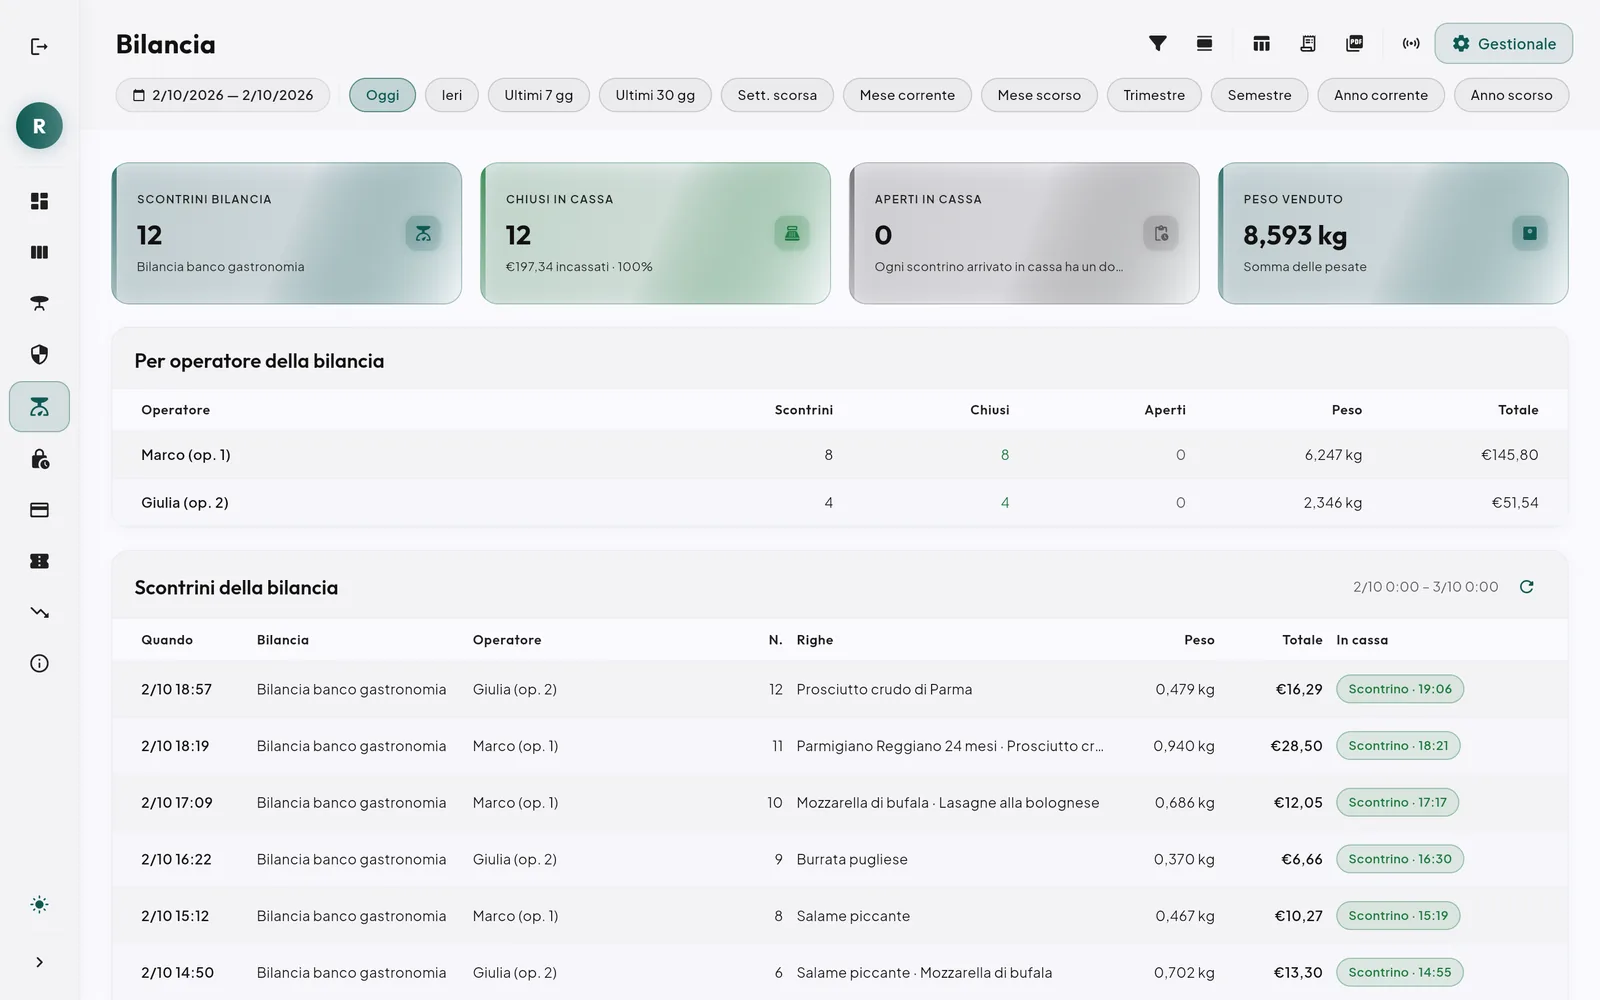Click the Marco (op. 1) operator row name
This screenshot has height=1000, width=1600.
(x=186, y=455)
